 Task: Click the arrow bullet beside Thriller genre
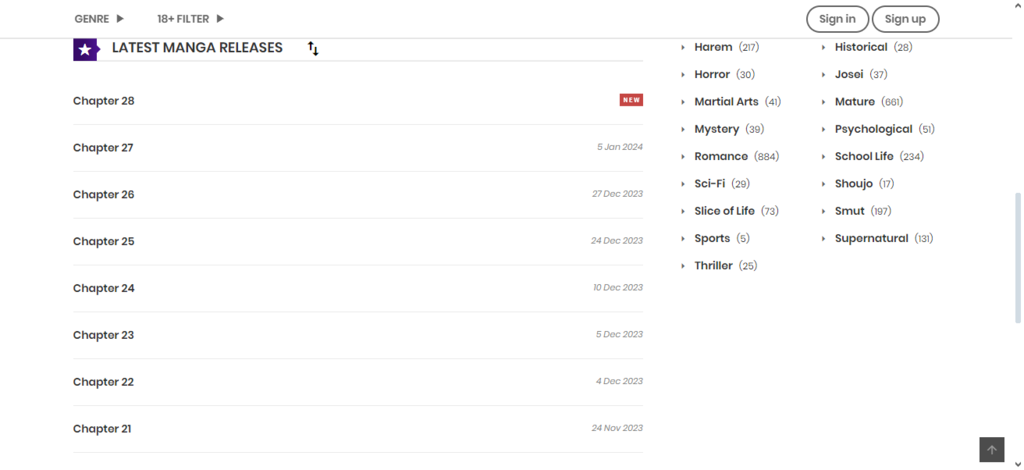point(683,266)
